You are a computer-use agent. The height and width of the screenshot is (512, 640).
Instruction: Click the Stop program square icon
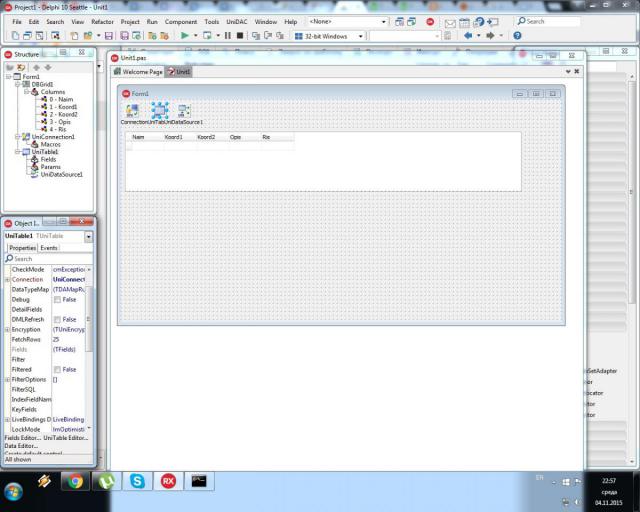[240, 36]
